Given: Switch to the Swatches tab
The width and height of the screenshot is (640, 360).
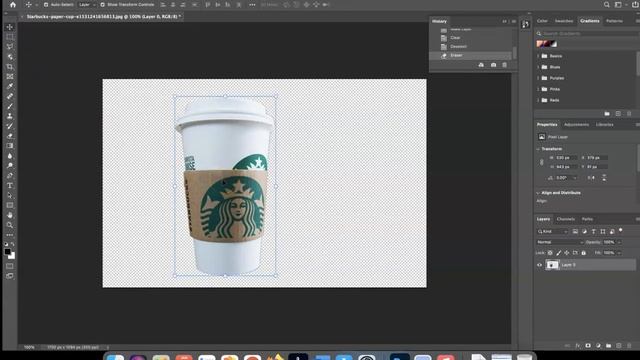Looking at the screenshot, I should pyautogui.click(x=564, y=21).
